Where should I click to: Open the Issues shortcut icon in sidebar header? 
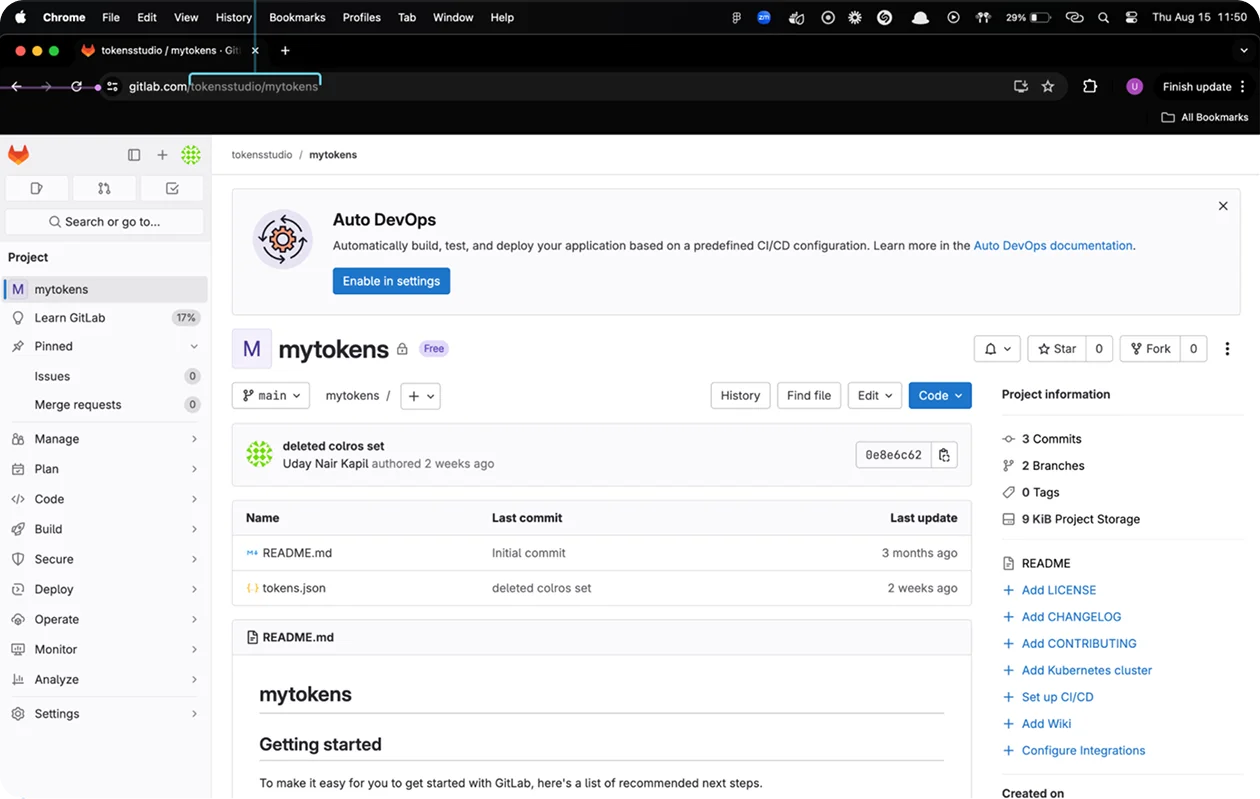tap(37, 188)
